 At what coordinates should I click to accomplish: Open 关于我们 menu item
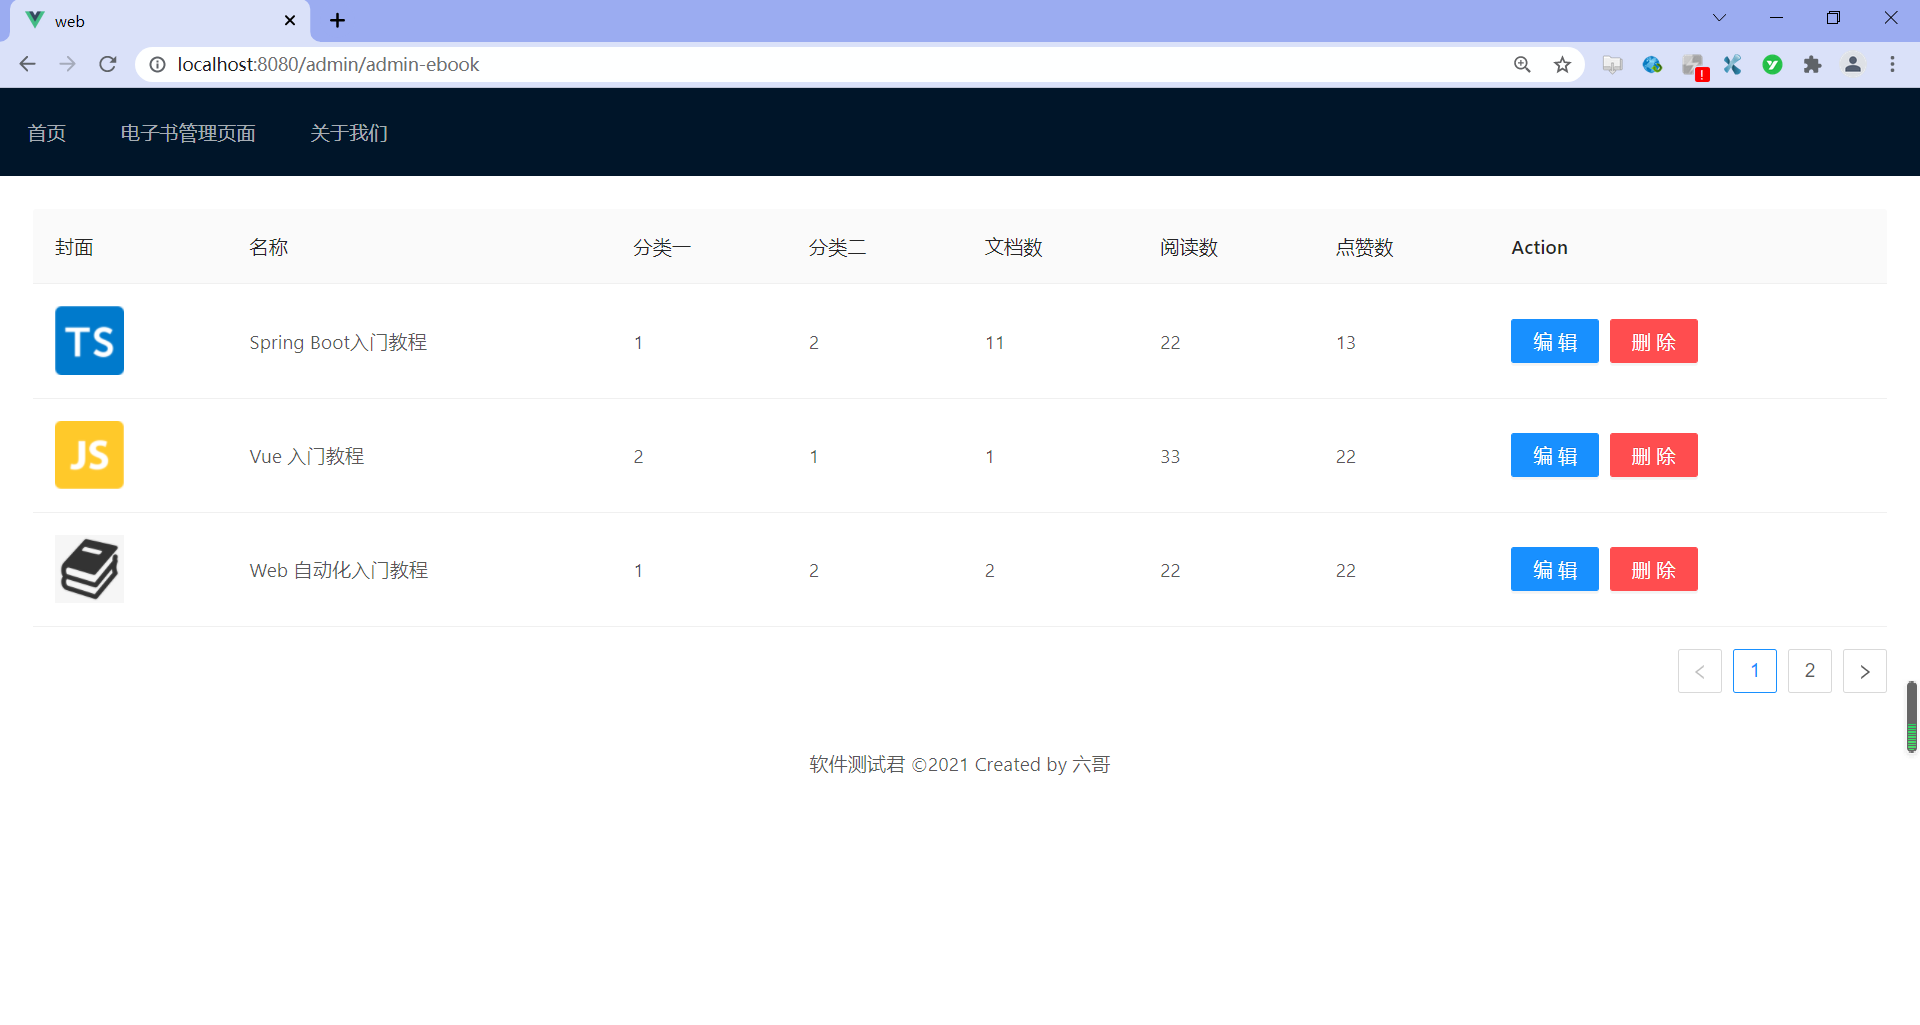pos(349,133)
